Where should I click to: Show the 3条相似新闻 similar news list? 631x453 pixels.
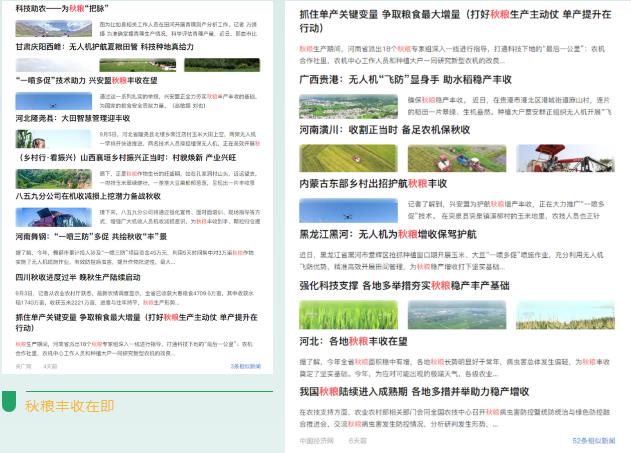[x=245, y=367]
